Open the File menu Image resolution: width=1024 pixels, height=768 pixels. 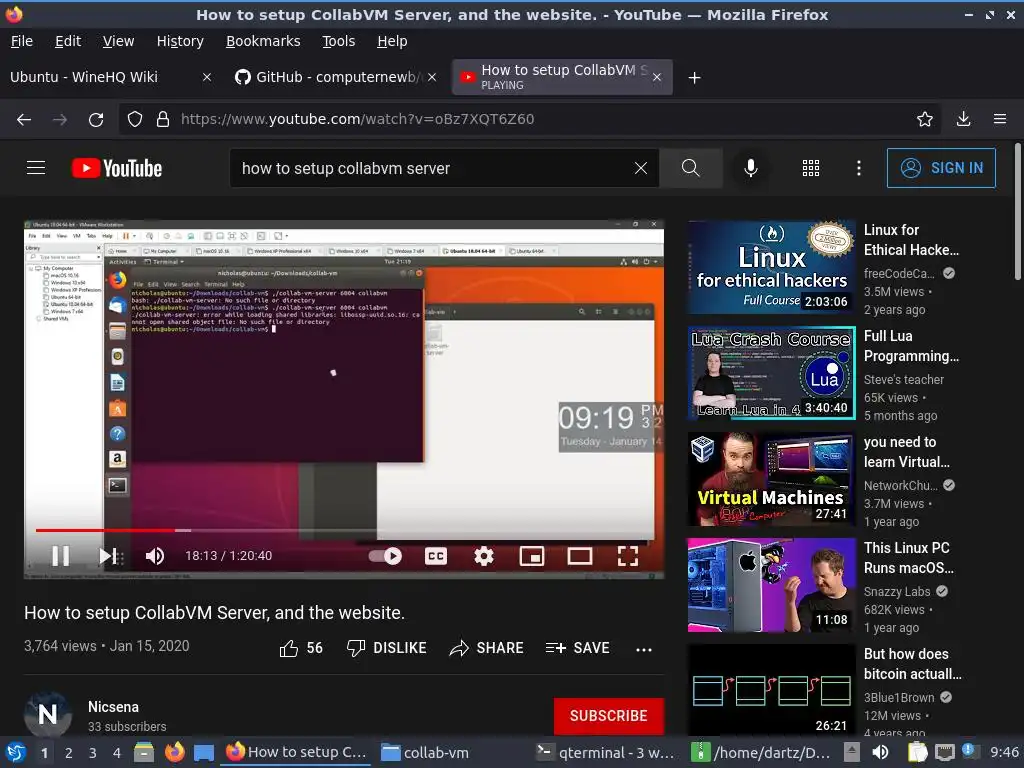pyautogui.click(x=22, y=41)
